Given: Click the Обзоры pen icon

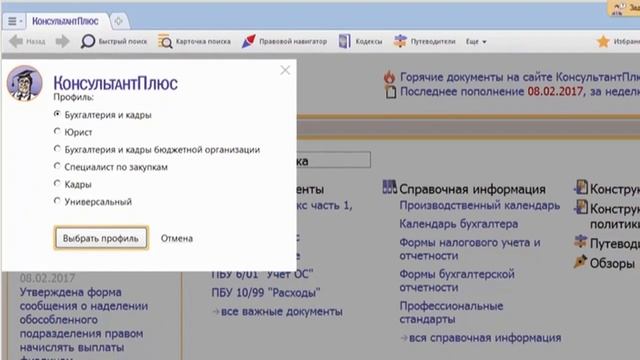Looking at the screenshot, I should point(580,262).
